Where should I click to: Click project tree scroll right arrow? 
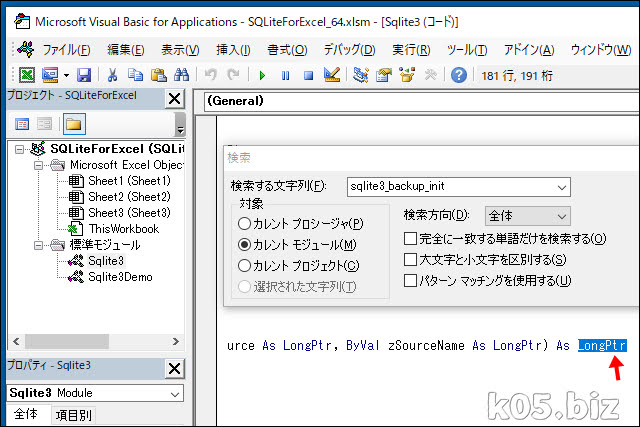point(176,341)
